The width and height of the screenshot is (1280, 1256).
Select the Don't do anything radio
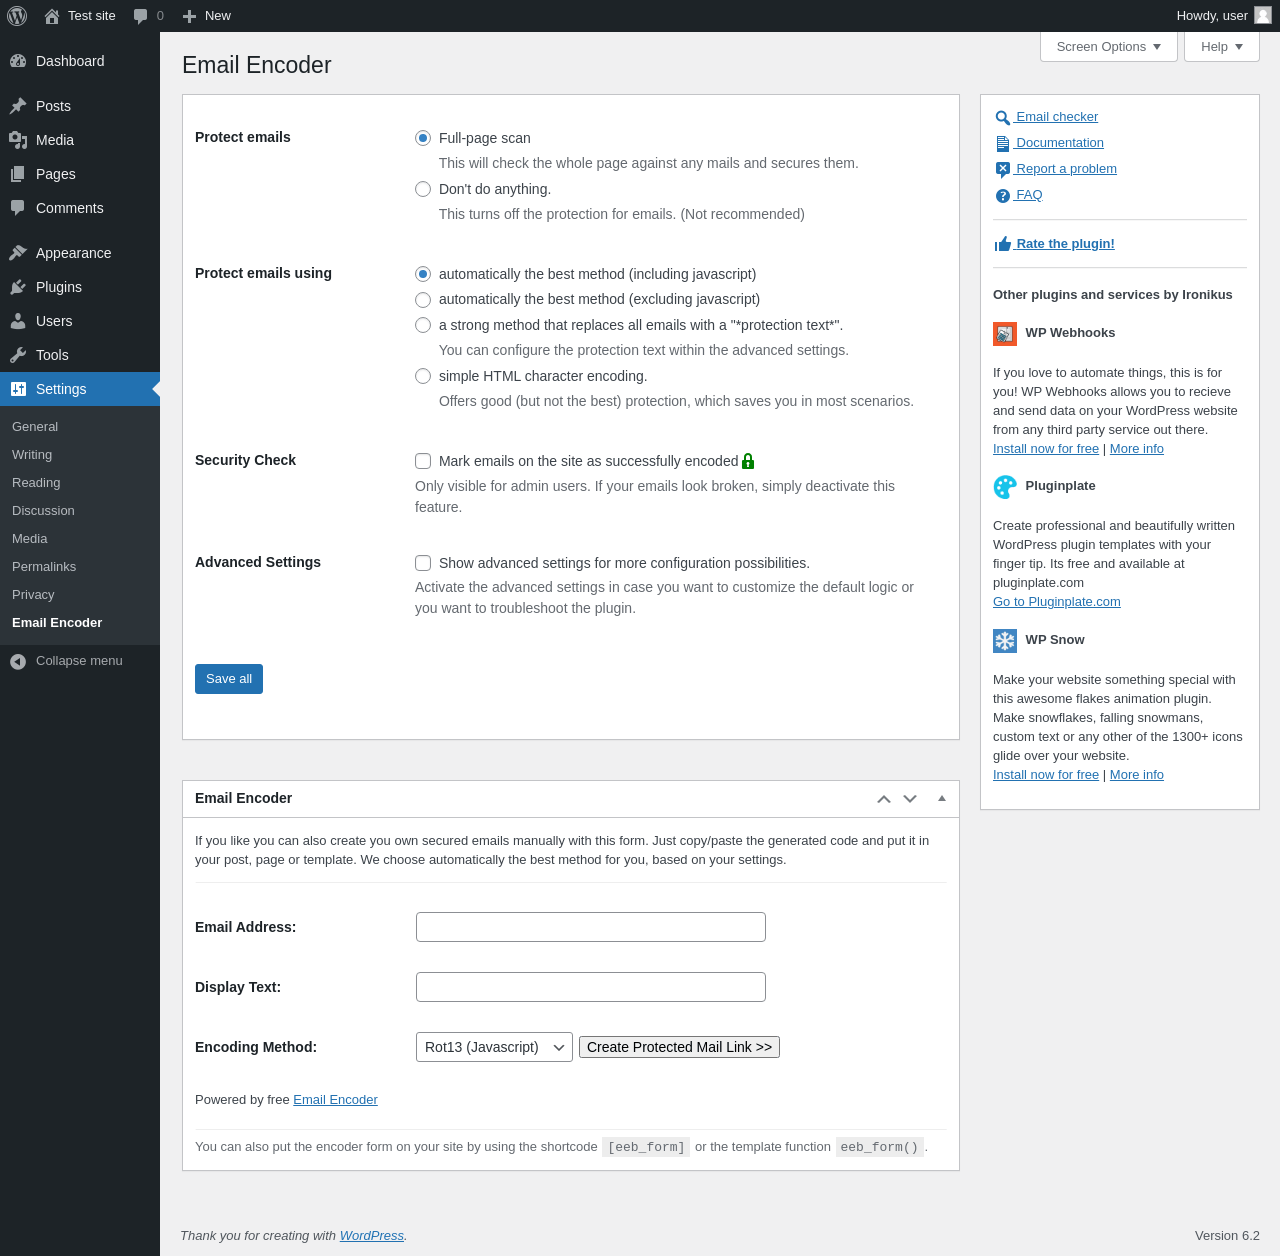point(423,189)
